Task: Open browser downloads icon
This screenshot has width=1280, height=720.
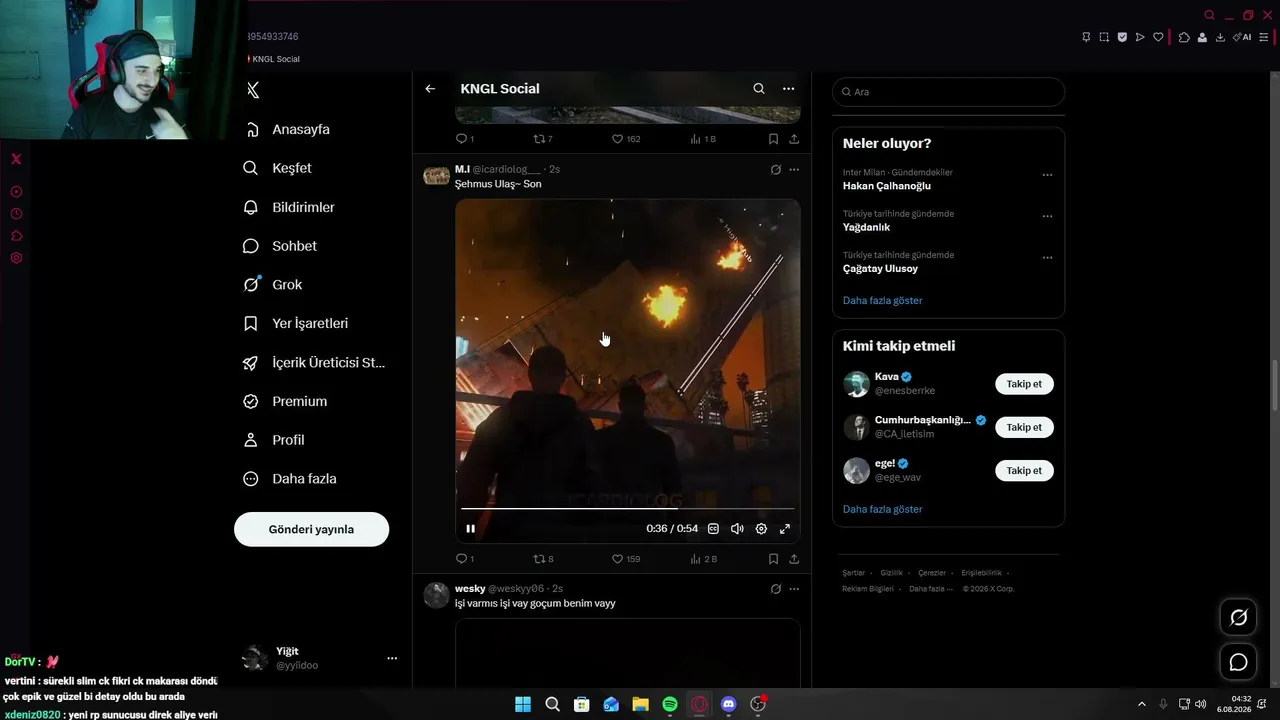Action: click(x=1220, y=37)
